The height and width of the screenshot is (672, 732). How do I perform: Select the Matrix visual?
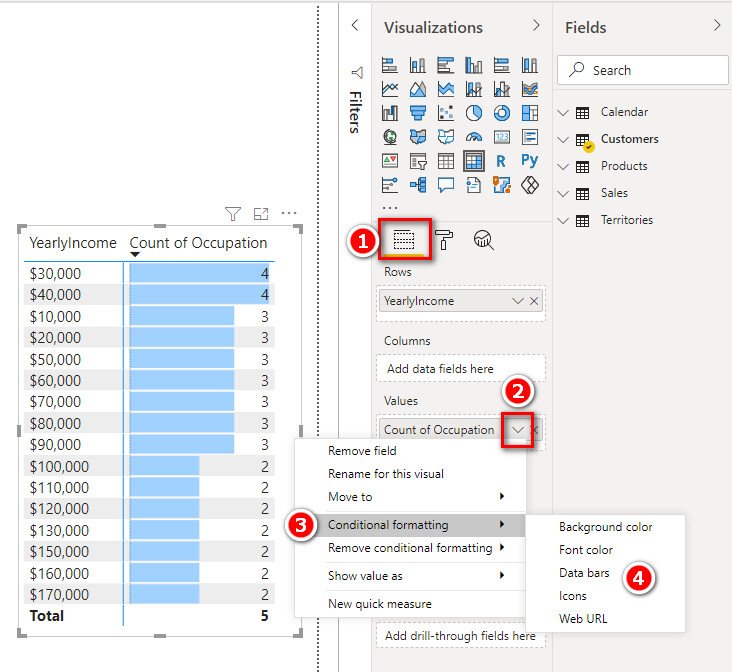474,161
